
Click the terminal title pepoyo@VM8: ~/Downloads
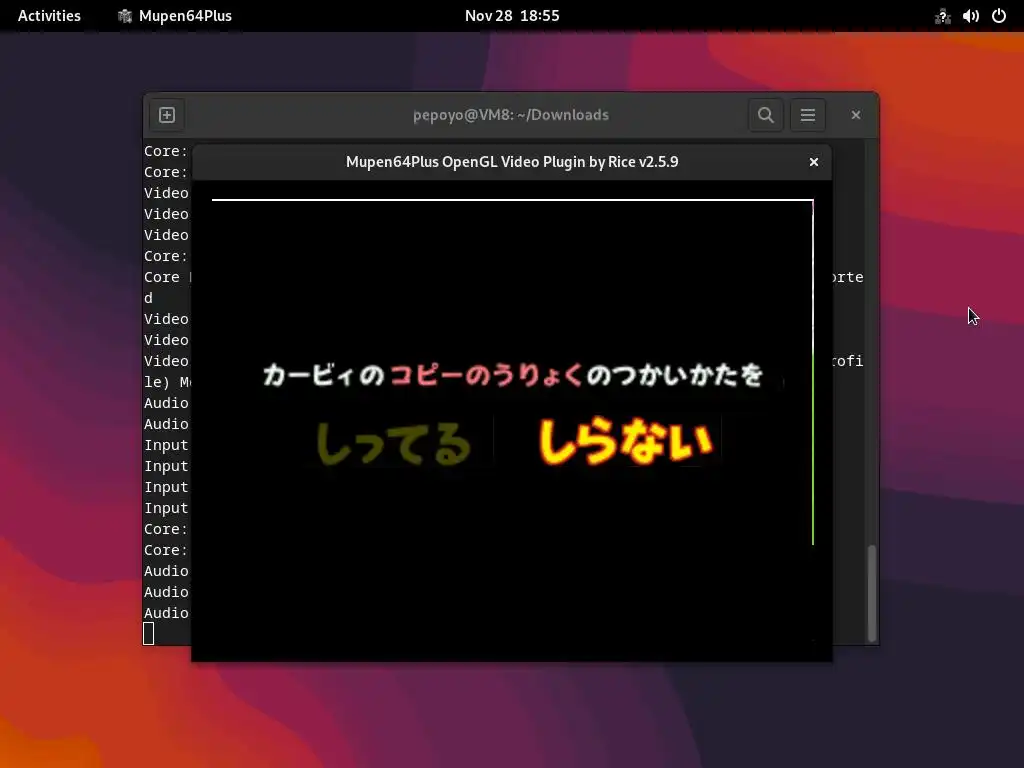pyautogui.click(x=511, y=115)
